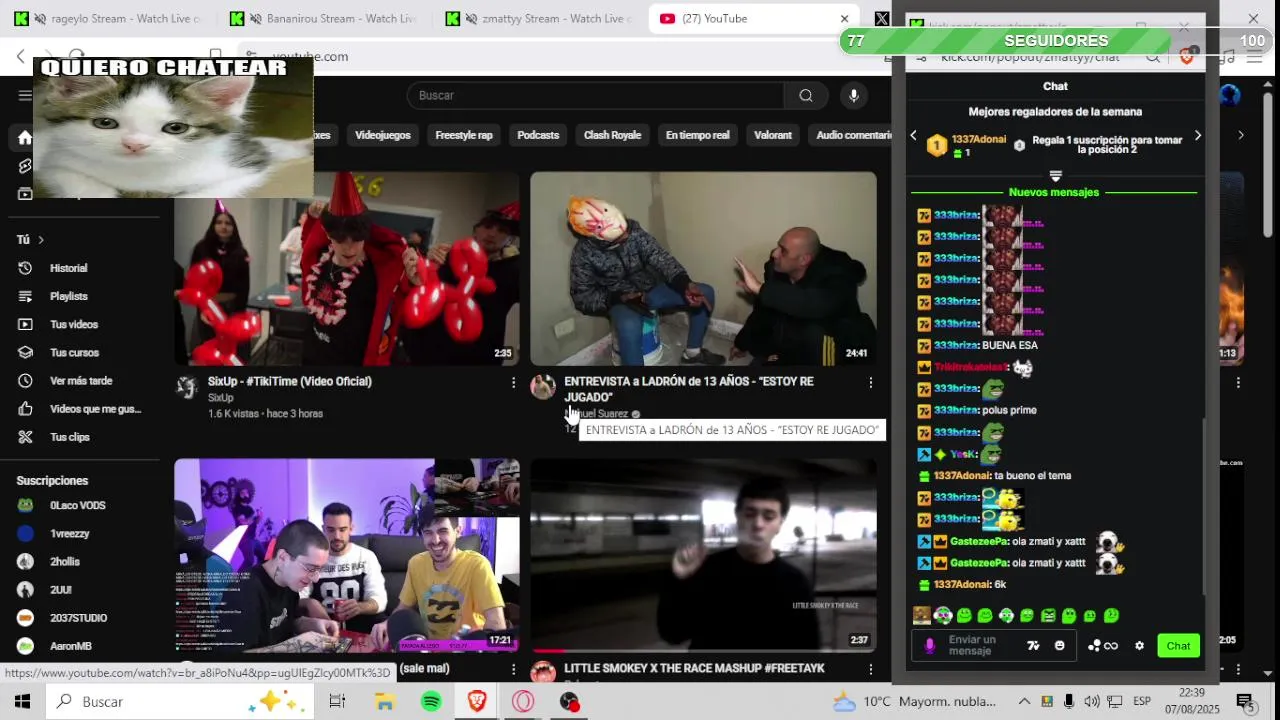1280x720 pixels.
Task: Open options menu for SixUp #TikiTime video
Action: [513, 383]
